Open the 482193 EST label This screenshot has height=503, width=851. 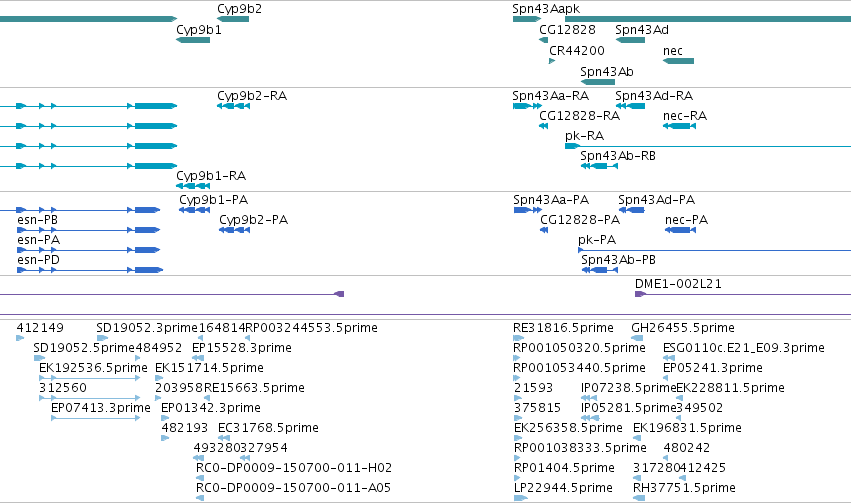(x=185, y=429)
